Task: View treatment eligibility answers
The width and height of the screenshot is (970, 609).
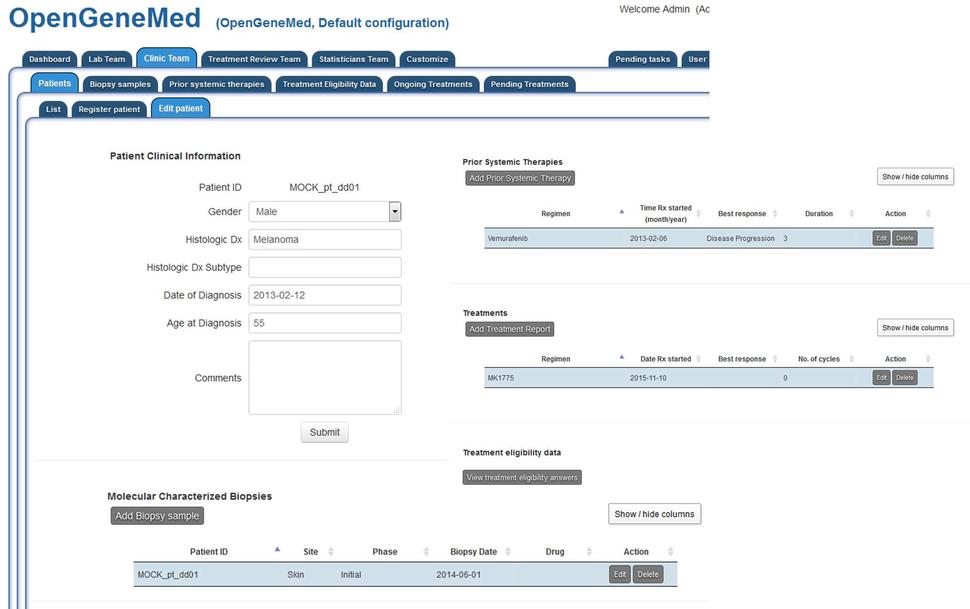Action: point(522,477)
